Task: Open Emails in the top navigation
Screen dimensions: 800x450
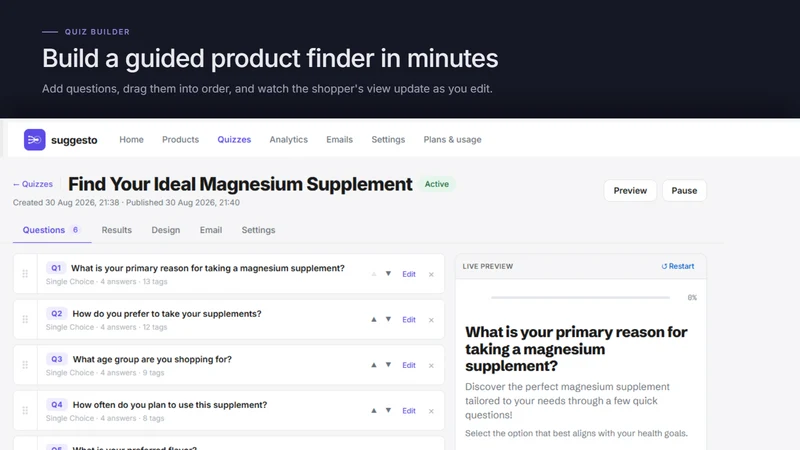Action: 339,139
